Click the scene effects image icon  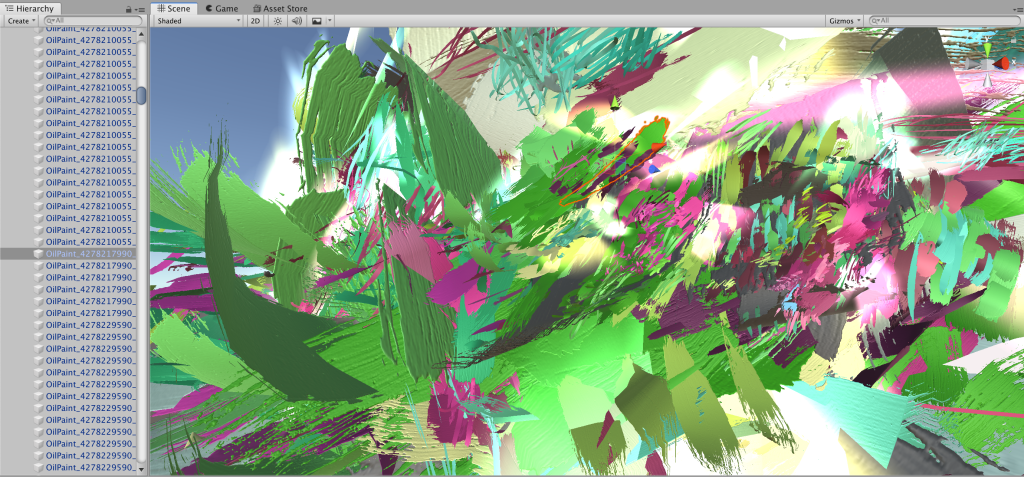click(316, 20)
